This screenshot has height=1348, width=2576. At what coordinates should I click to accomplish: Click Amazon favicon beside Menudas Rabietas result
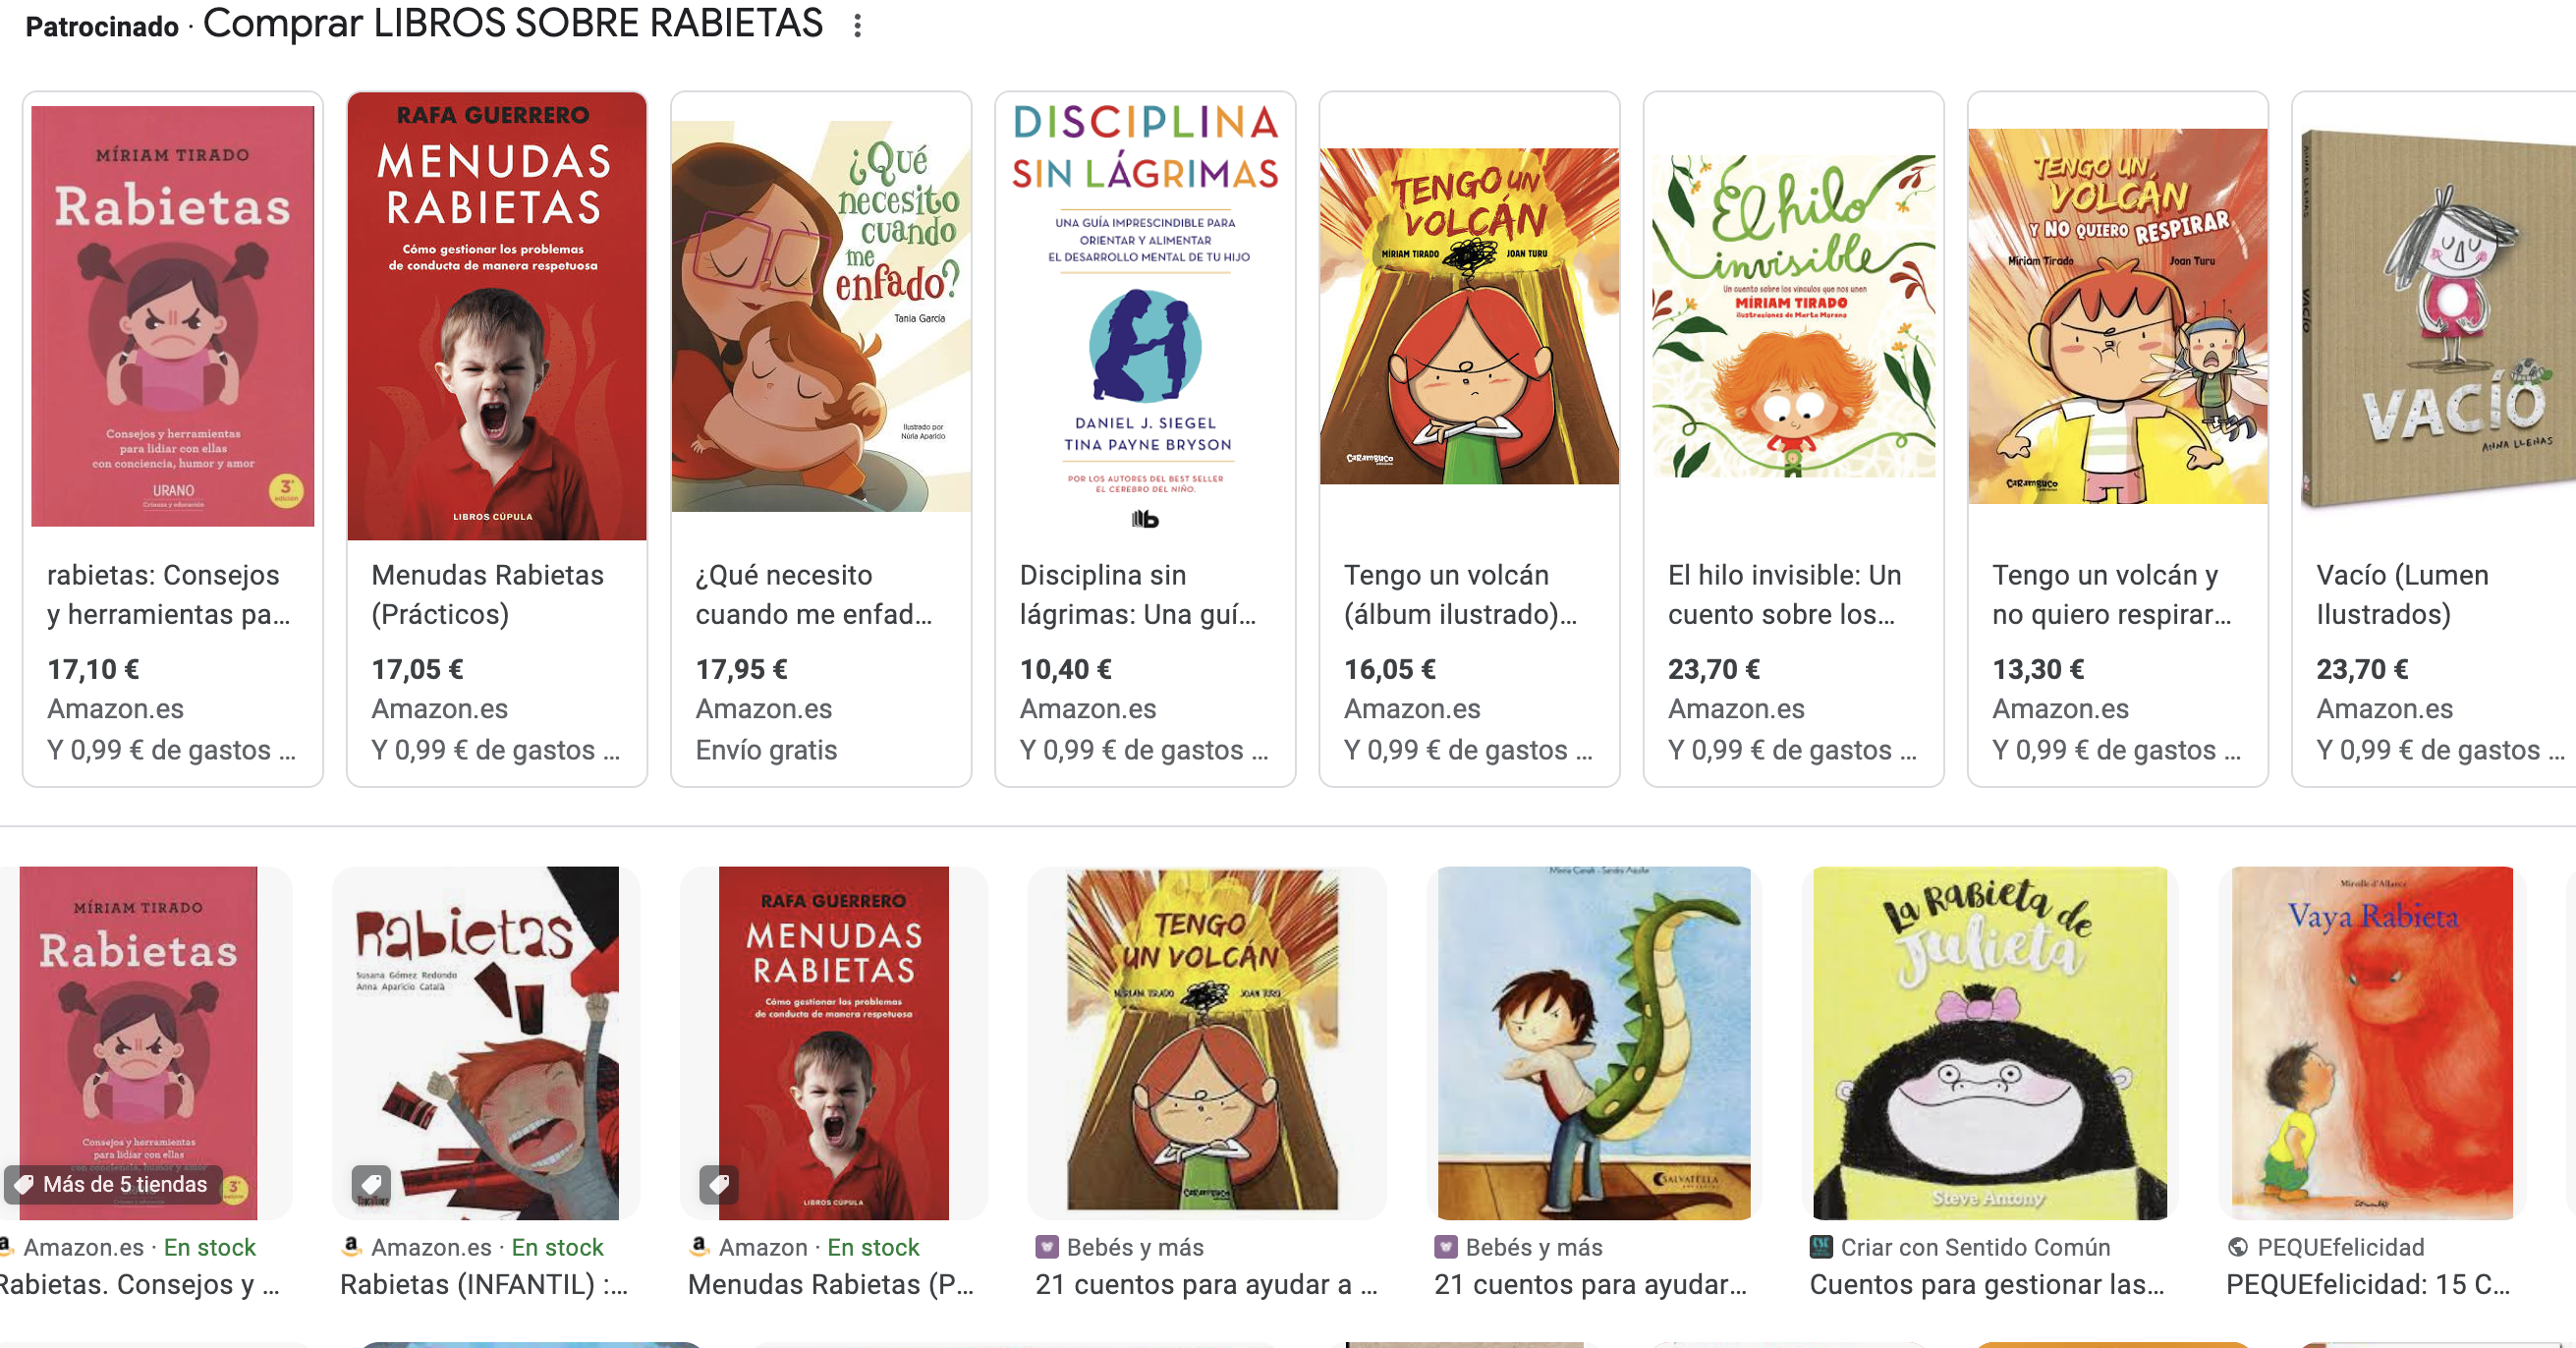[x=699, y=1246]
